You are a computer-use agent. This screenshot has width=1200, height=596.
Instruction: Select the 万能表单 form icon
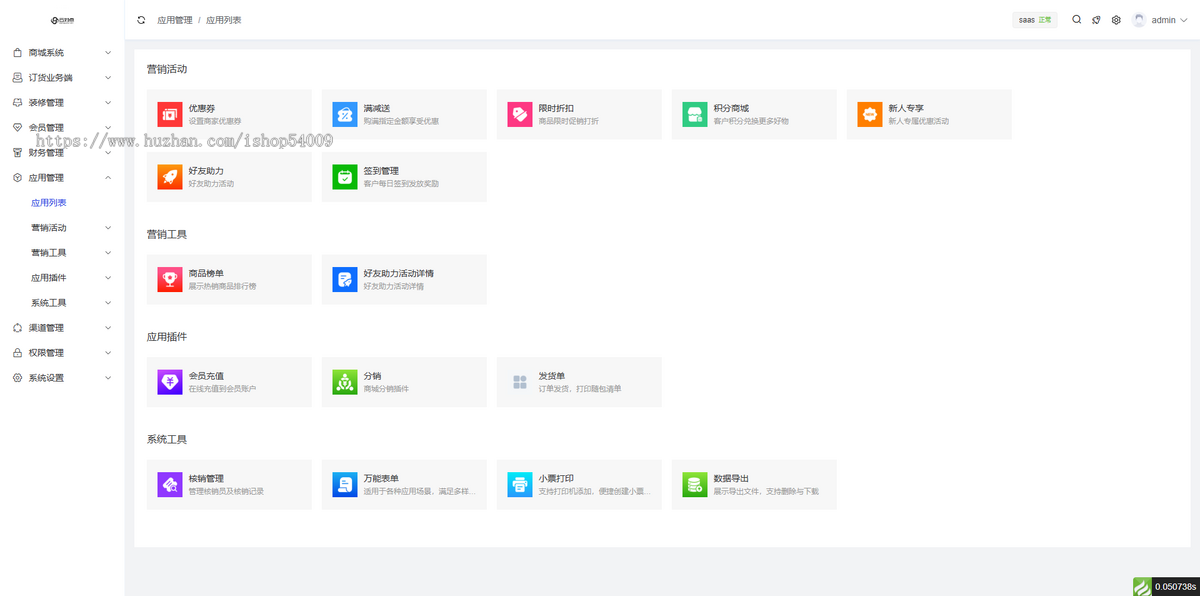pos(345,485)
